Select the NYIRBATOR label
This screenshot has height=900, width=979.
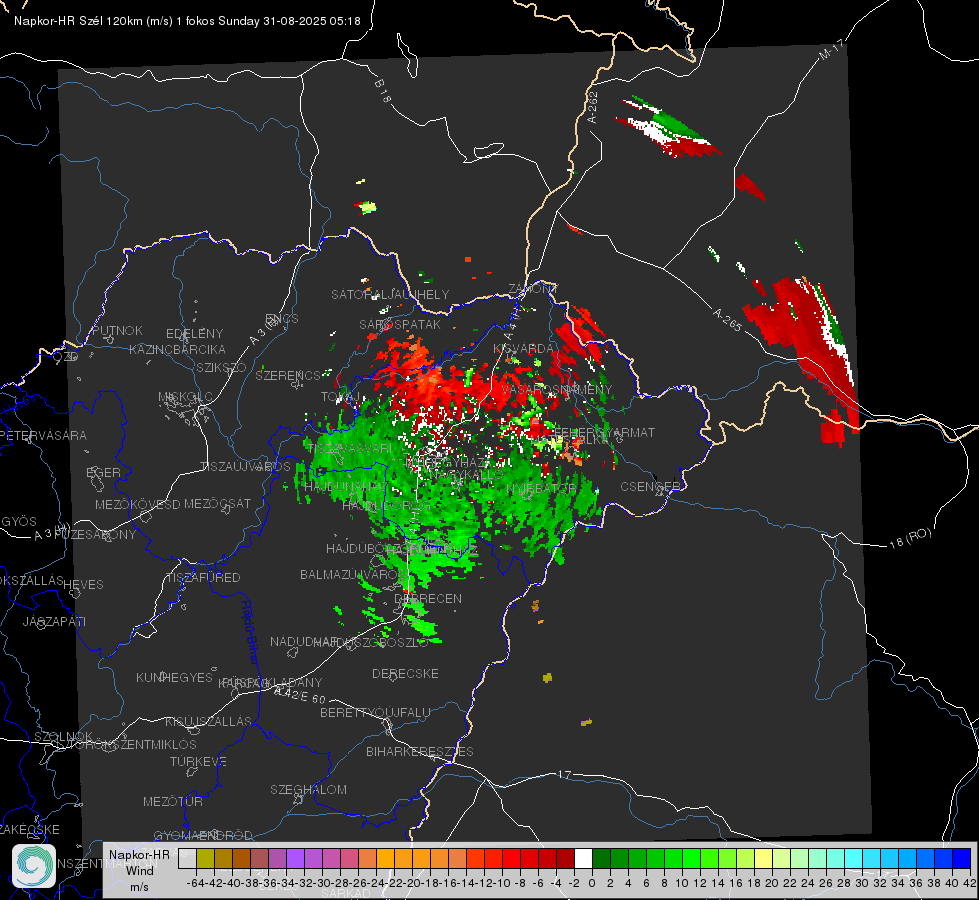pos(541,488)
